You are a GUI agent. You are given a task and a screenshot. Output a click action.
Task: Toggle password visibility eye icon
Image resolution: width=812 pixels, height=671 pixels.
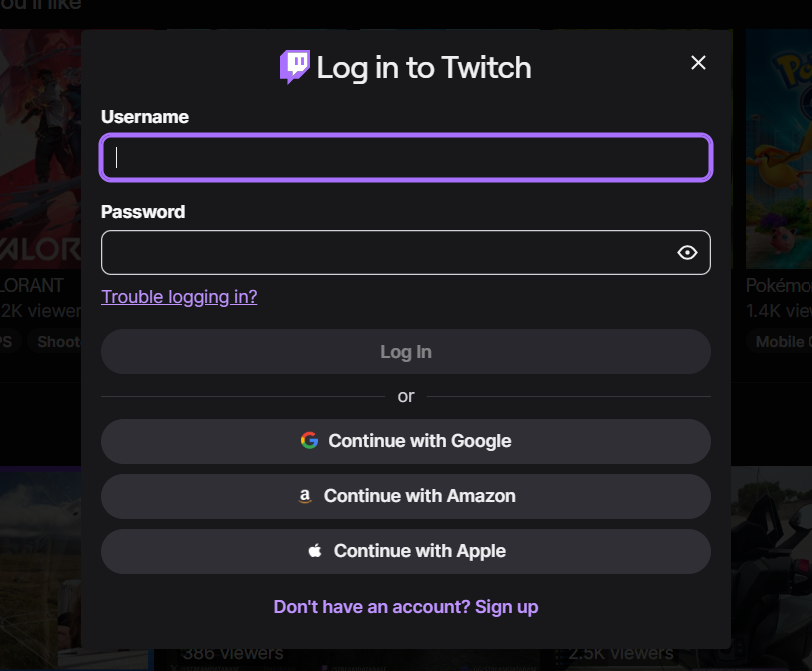[687, 253]
